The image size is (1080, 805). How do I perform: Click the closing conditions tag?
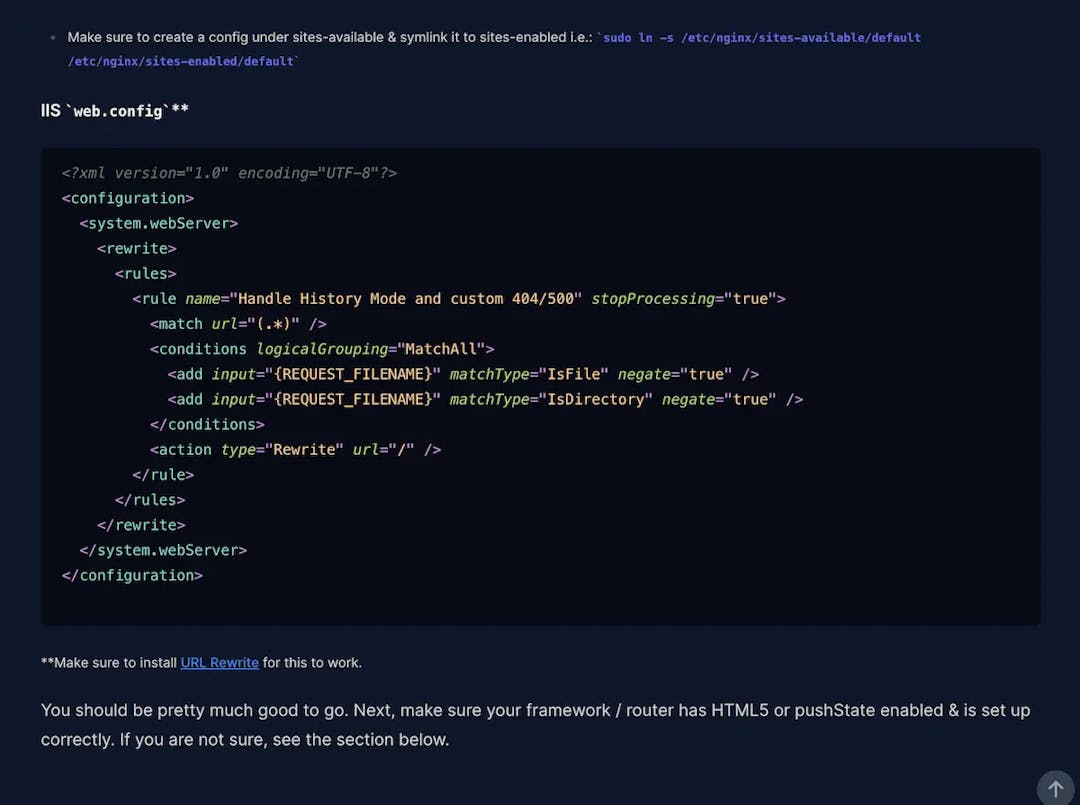coord(207,424)
